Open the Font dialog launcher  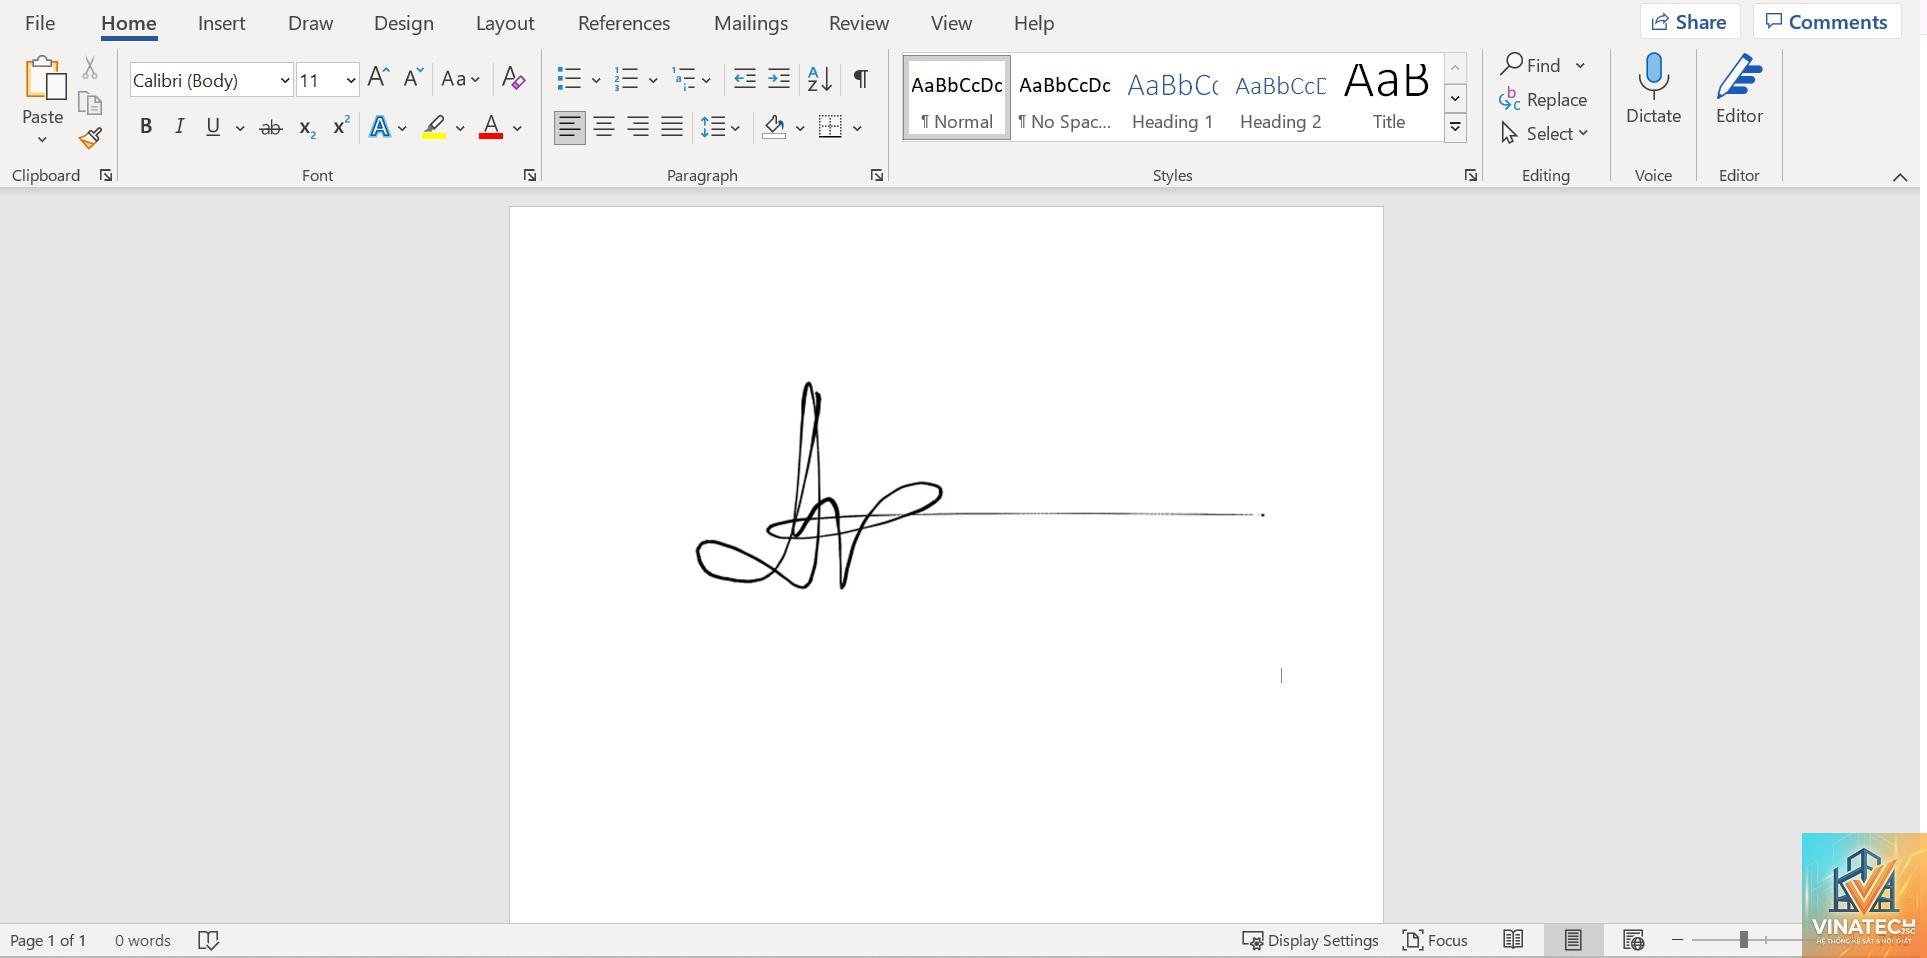click(x=530, y=176)
